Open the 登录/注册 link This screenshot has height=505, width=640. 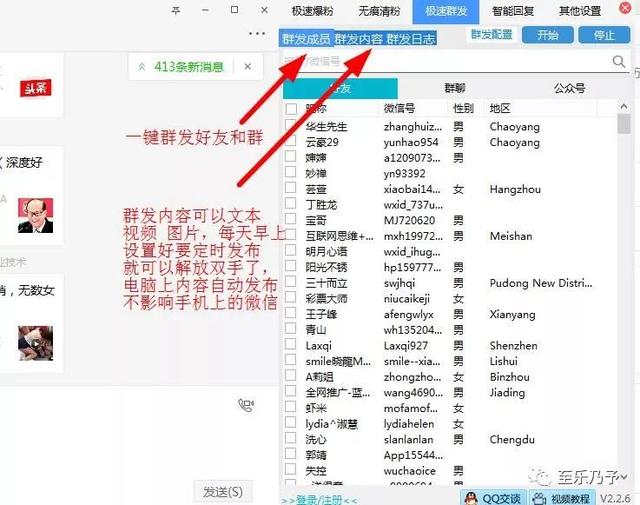[319, 500]
